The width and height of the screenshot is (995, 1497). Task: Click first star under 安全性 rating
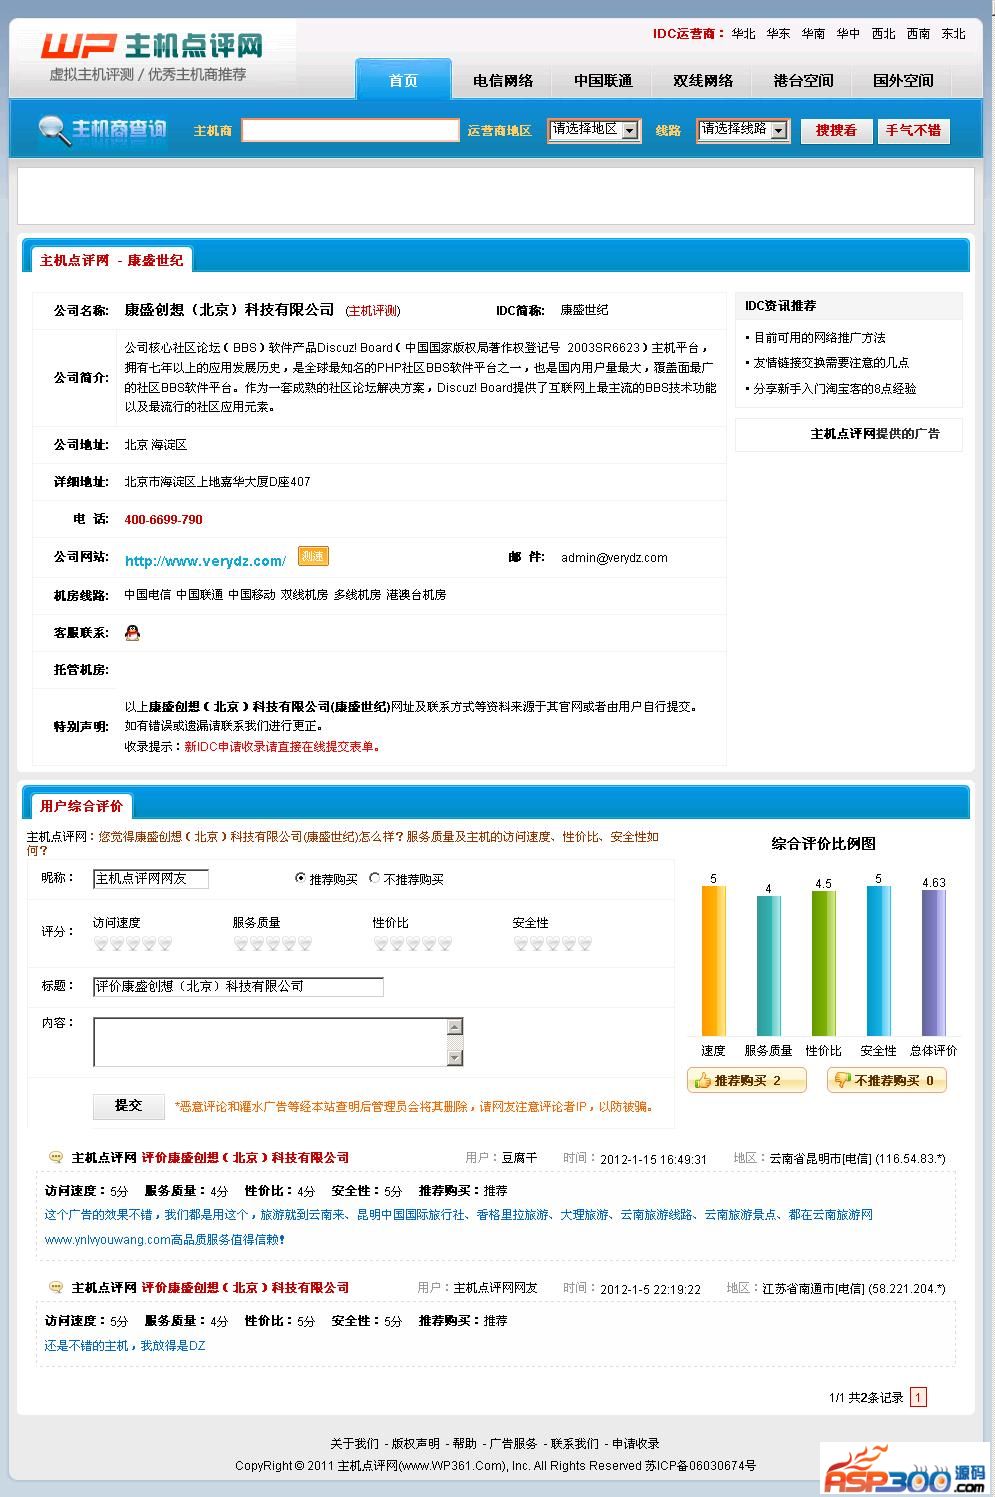click(x=520, y=943)
